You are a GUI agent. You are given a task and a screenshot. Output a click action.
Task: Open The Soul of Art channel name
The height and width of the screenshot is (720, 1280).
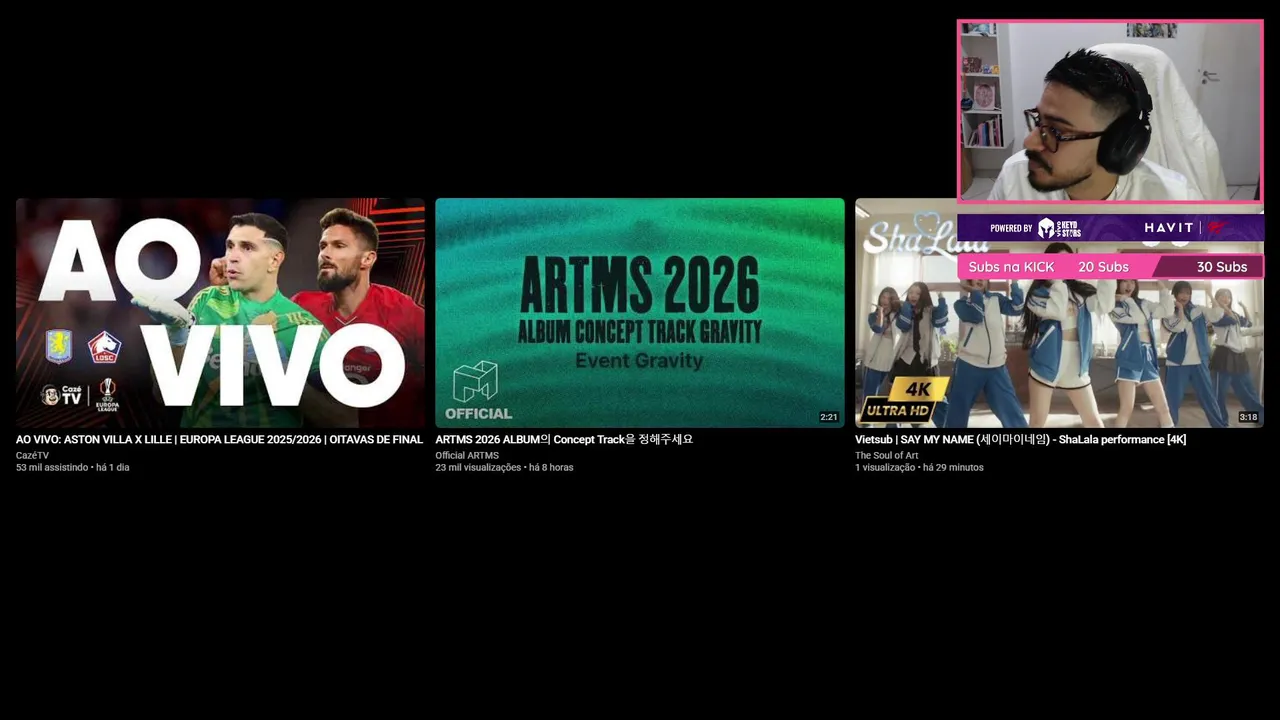[x=886, y=455]
